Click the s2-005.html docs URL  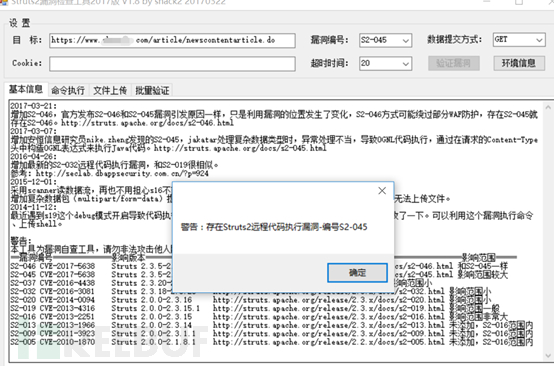328,342
